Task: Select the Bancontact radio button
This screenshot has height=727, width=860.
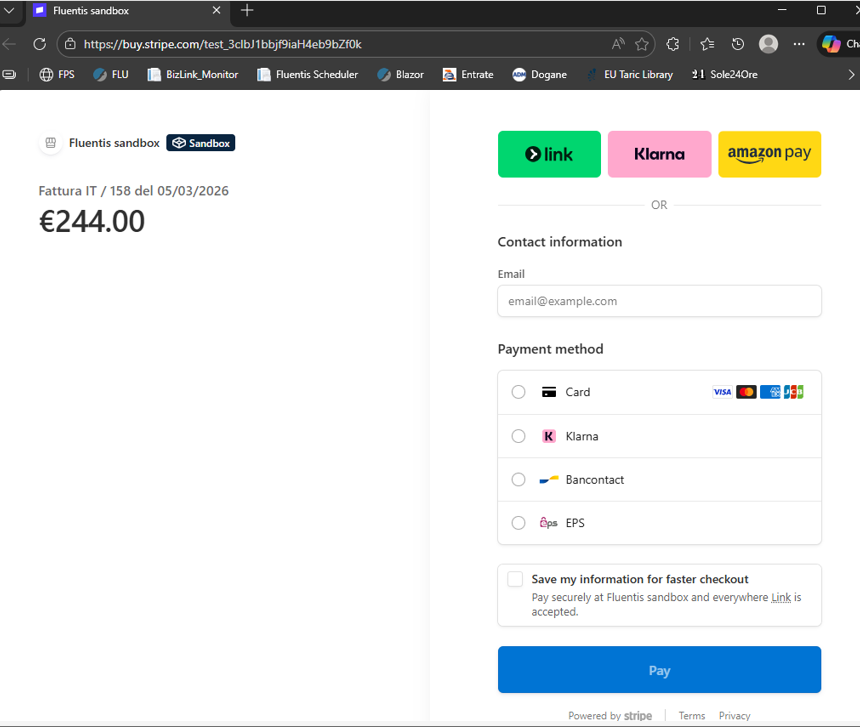Action: pyautogui.click(x=518, y=479)
